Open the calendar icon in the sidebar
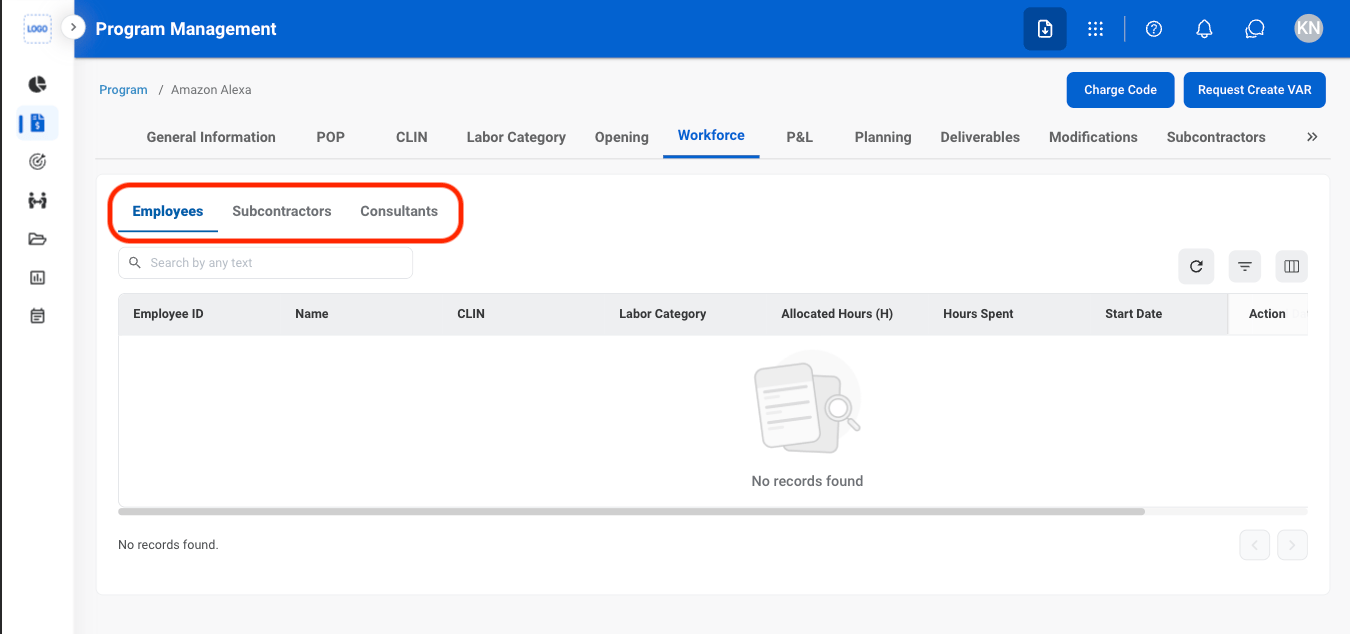Viewport: 1350px width, 634px height. (x=37, y=316)
